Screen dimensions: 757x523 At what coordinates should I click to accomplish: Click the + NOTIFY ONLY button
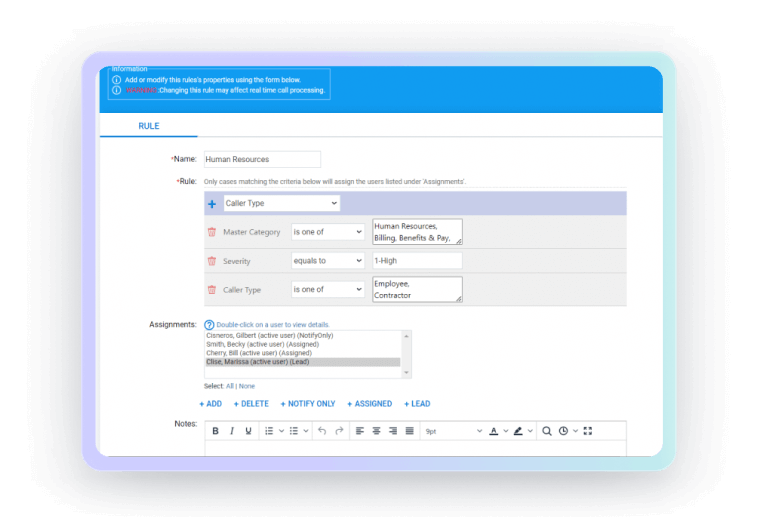coord(308,404)
